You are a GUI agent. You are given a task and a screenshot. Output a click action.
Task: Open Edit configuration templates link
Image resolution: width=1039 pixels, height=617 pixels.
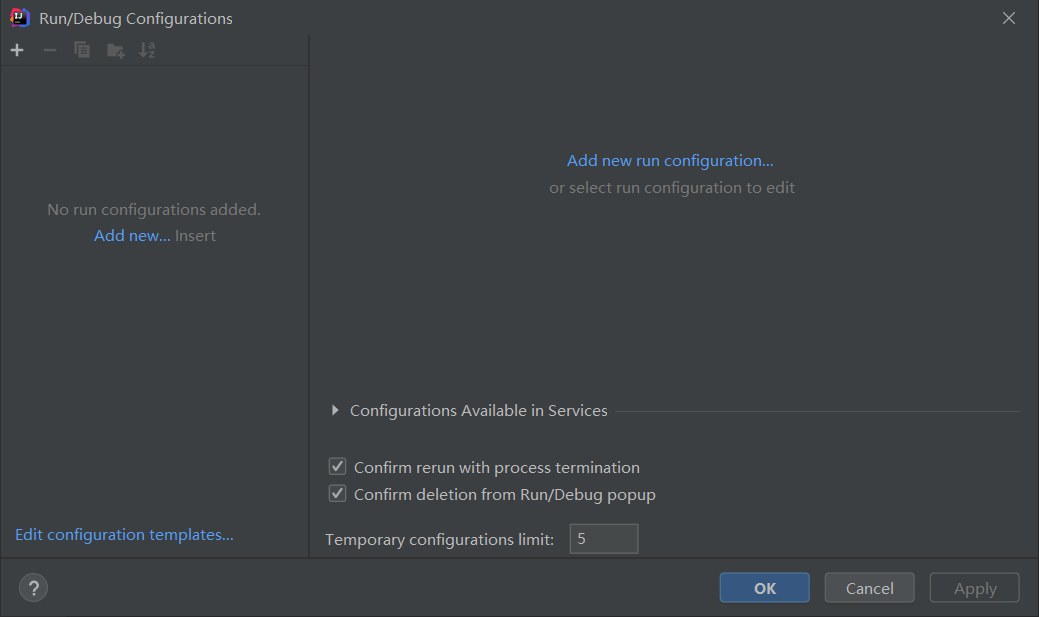[x=124, y=535]
